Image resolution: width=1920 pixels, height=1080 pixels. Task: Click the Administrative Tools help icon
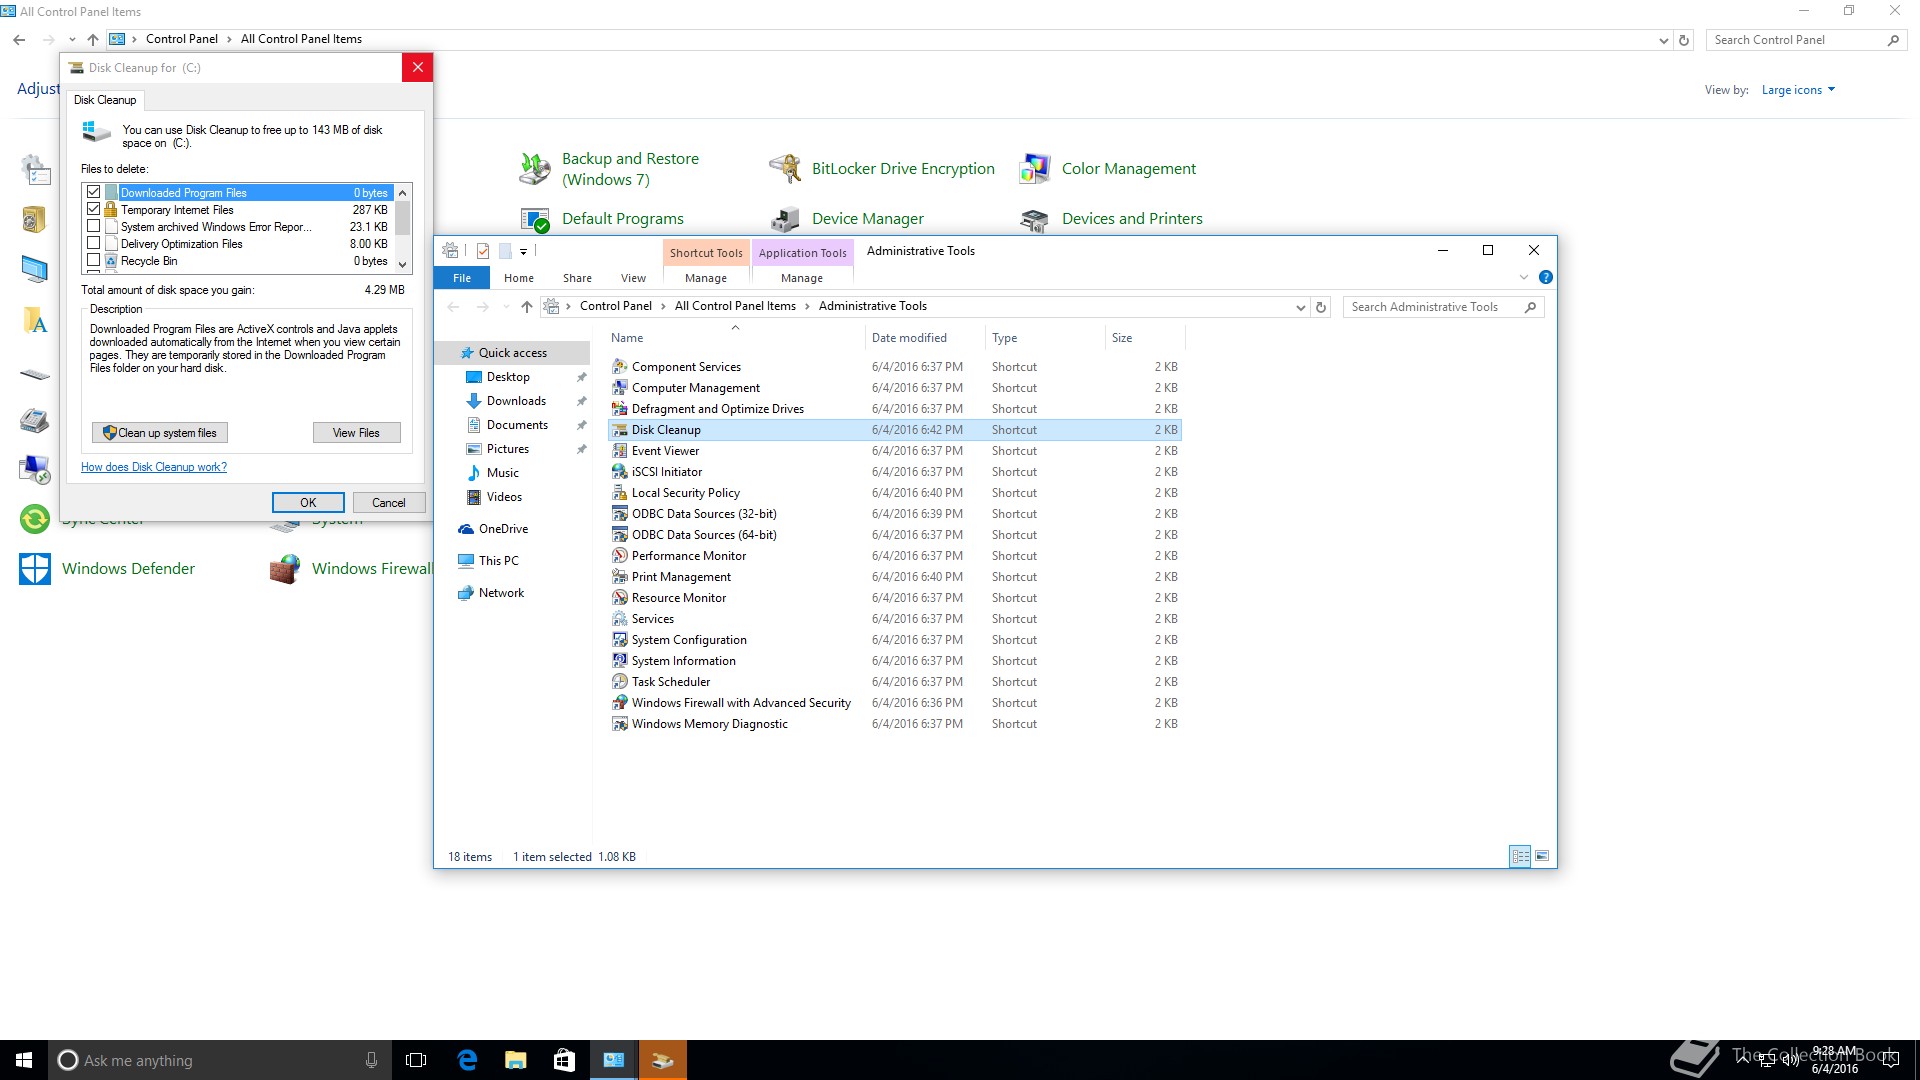pos(1545,278)
